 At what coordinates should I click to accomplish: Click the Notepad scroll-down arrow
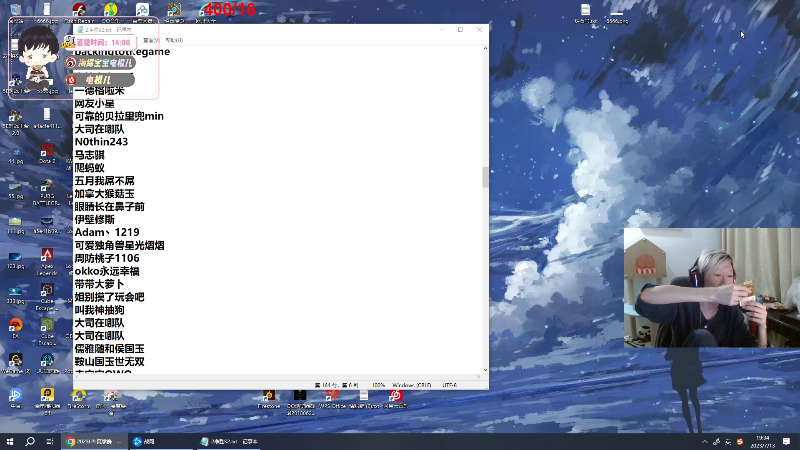click(x=485, y=369)
